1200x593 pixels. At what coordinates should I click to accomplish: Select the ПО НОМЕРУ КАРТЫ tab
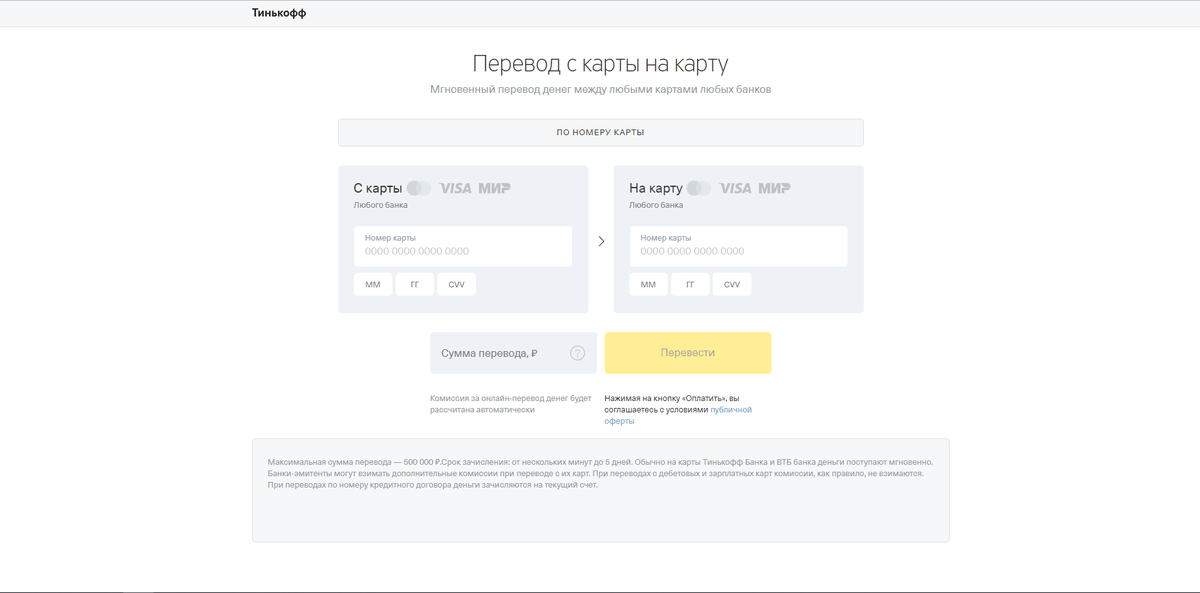pyautogui.click(x=600, y=132)
